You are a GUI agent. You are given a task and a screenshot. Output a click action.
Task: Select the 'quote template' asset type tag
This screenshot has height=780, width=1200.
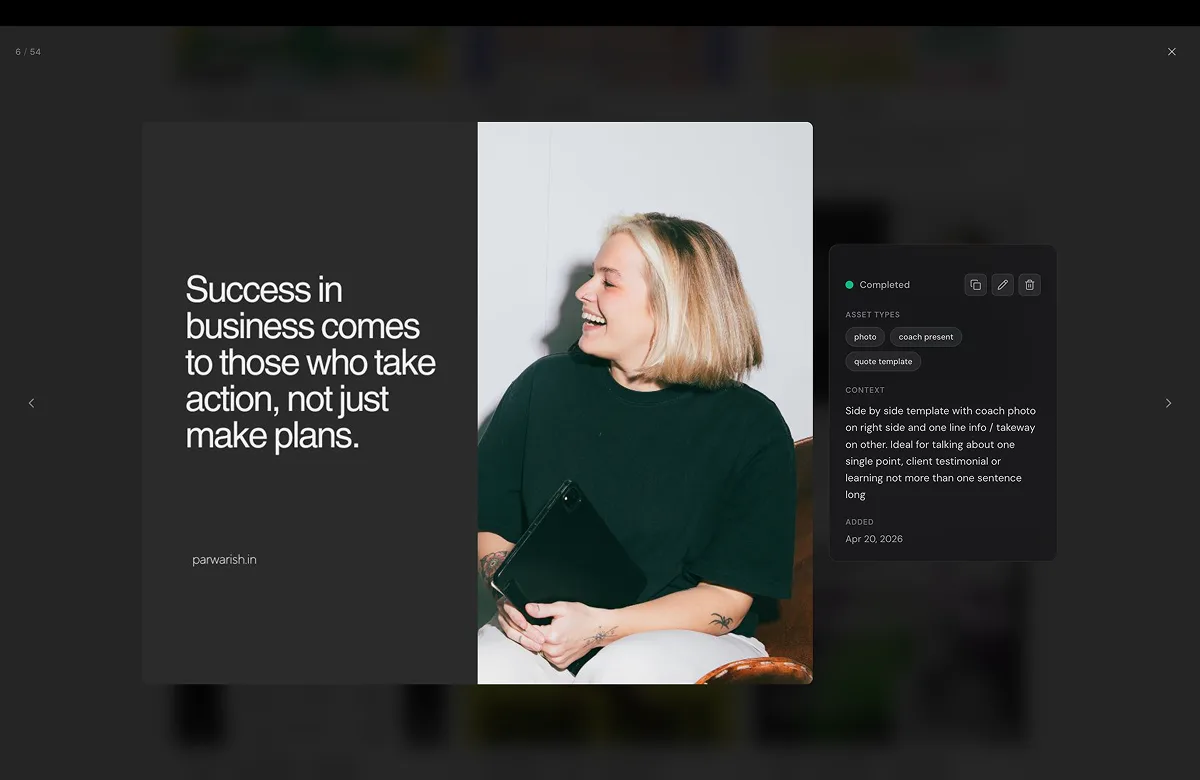point(883,361)
